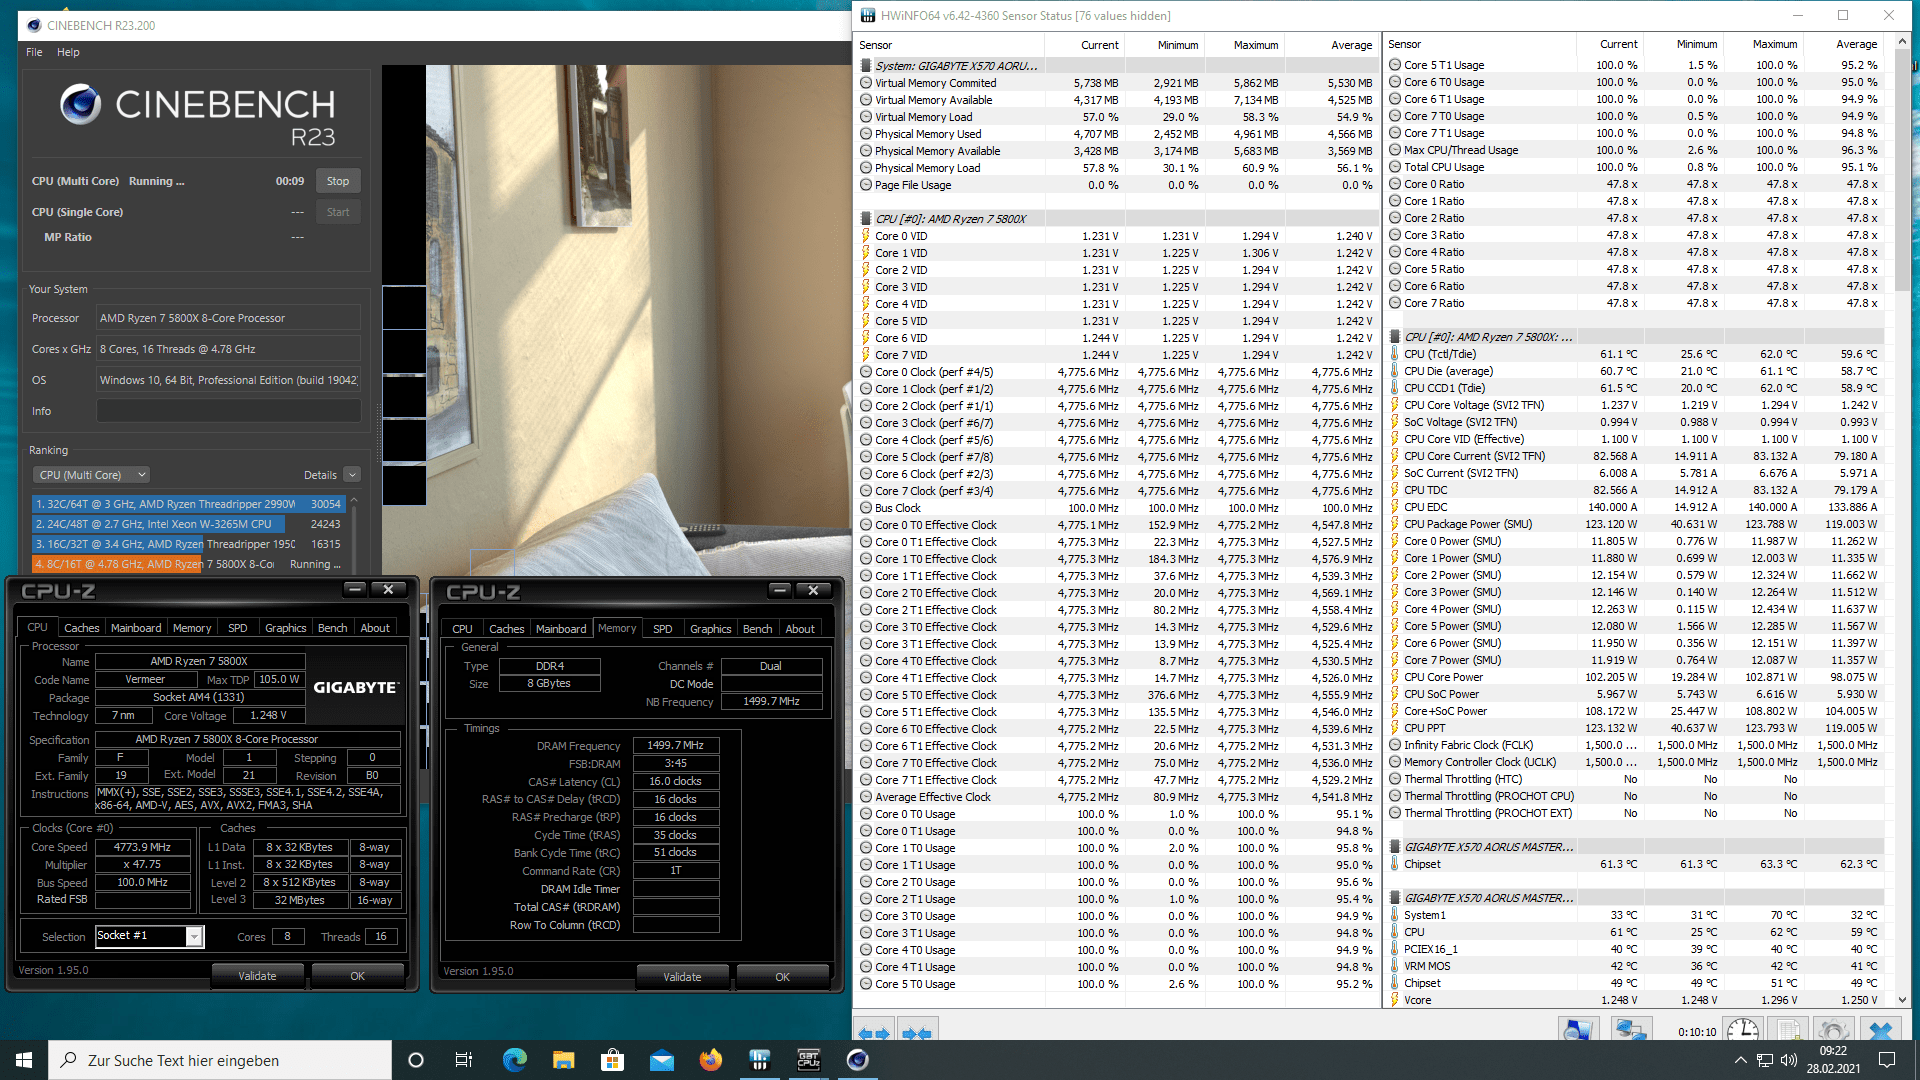1920x1080 pixels.
Task: Click the chip icon beside CPU [#0]: AMD Ryzen 7 5800X header
Action: pyautogui.click(x=866, y=219)
